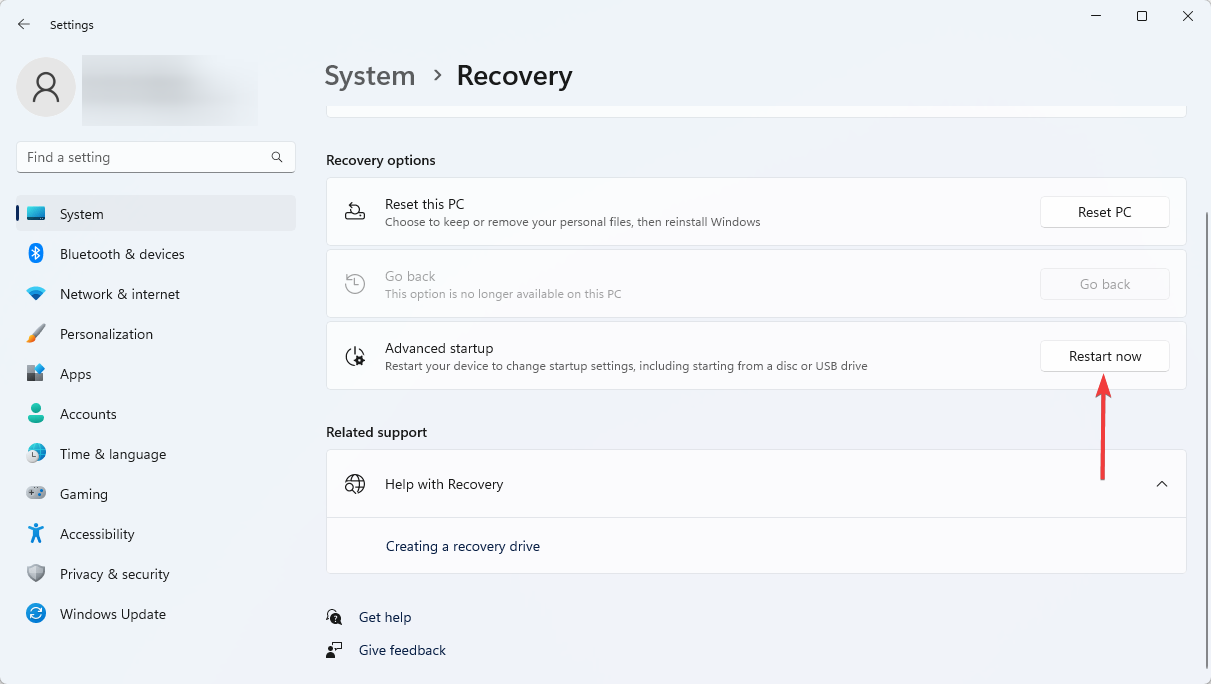The height and width of the screenshot is (684, 1211).
Task: Open the user profile avatar
Action: pyautogui.click(x=46, y=87)
